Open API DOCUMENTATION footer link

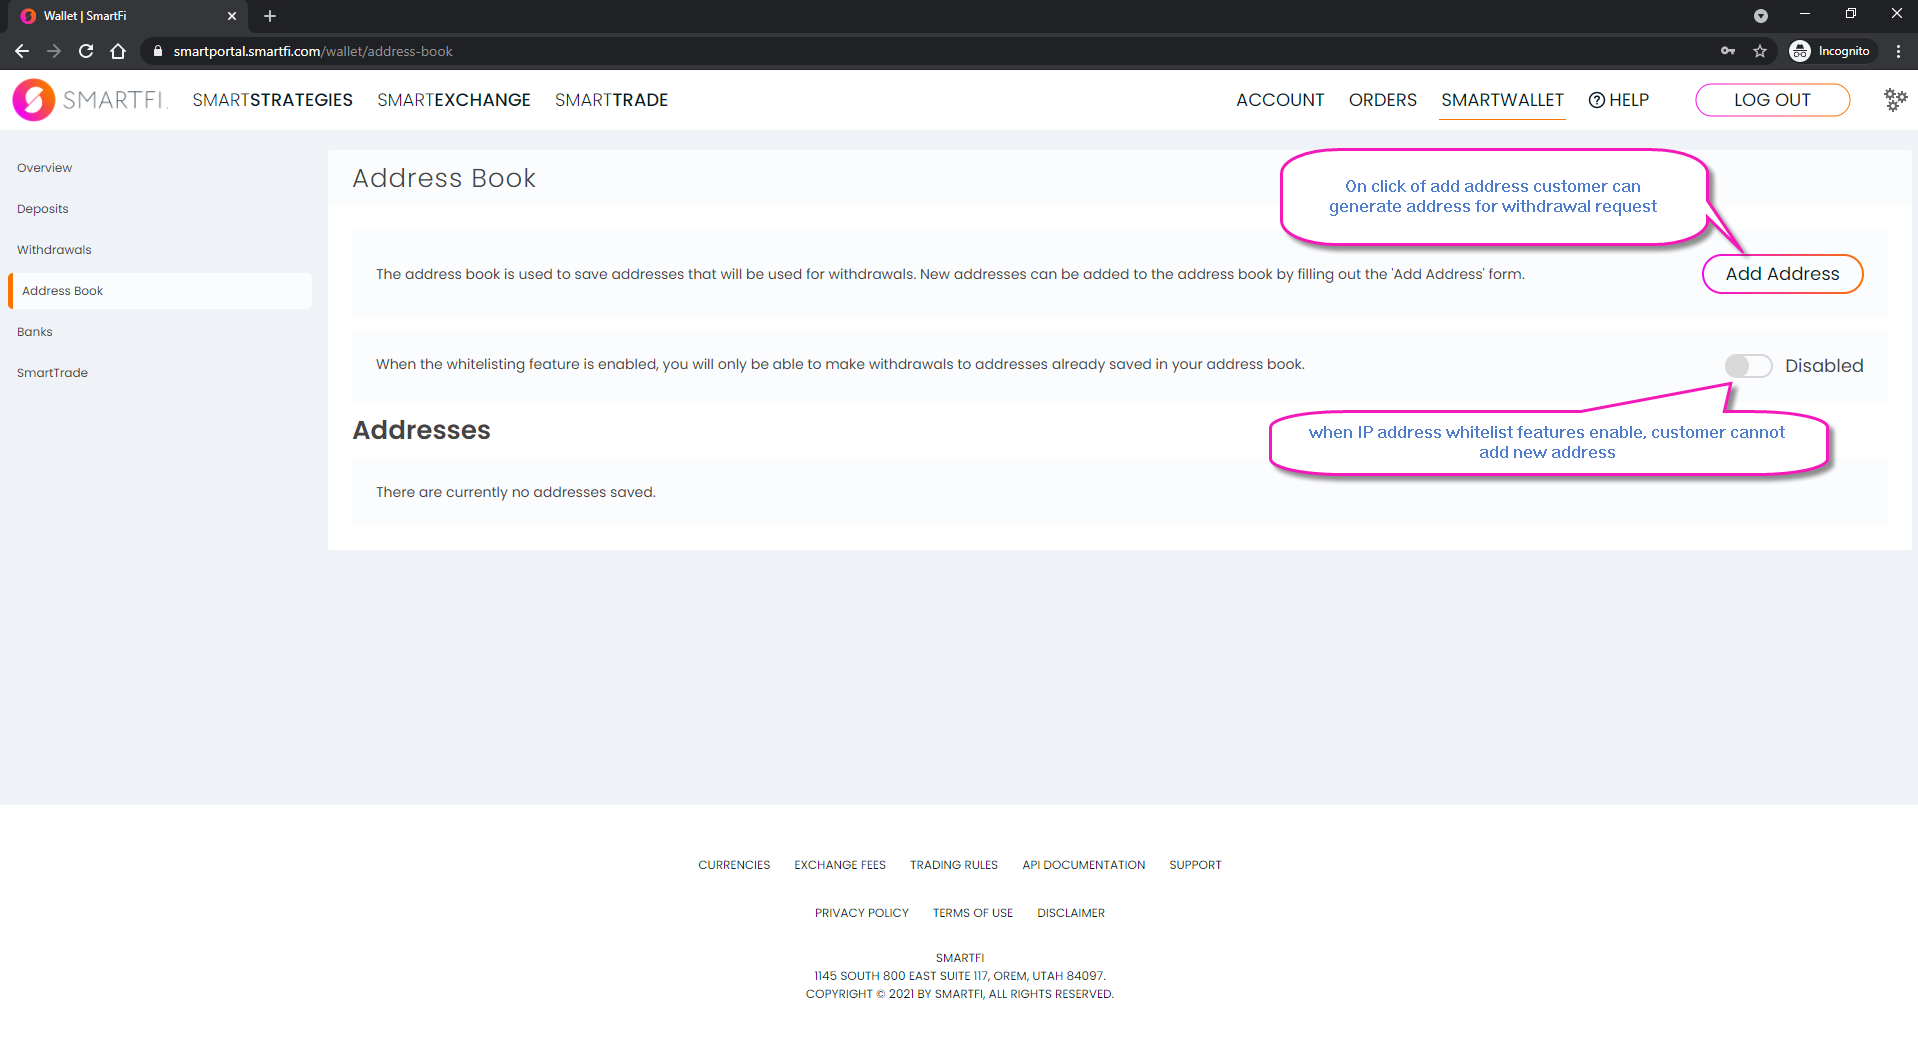pyautogui.click(x=1084, y=865)
